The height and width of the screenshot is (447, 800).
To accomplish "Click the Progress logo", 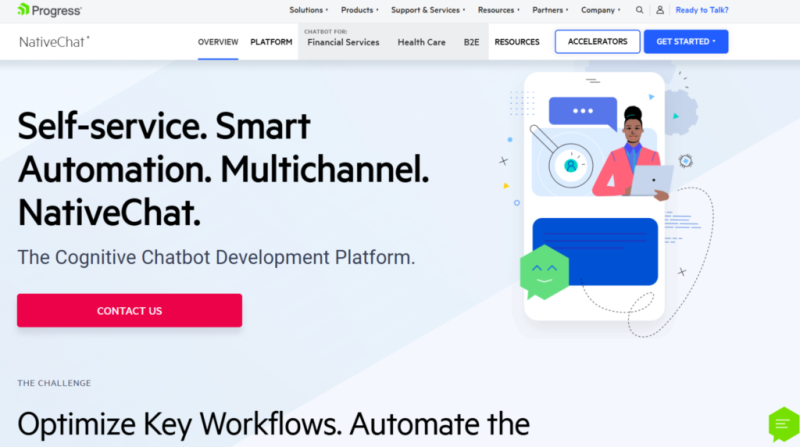I will (x=49, y=10).
